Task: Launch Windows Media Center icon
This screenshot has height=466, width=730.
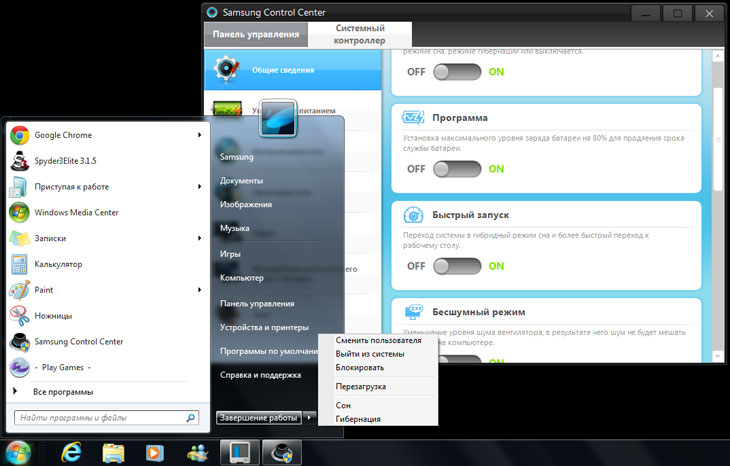Action: [x=20, y=213]
